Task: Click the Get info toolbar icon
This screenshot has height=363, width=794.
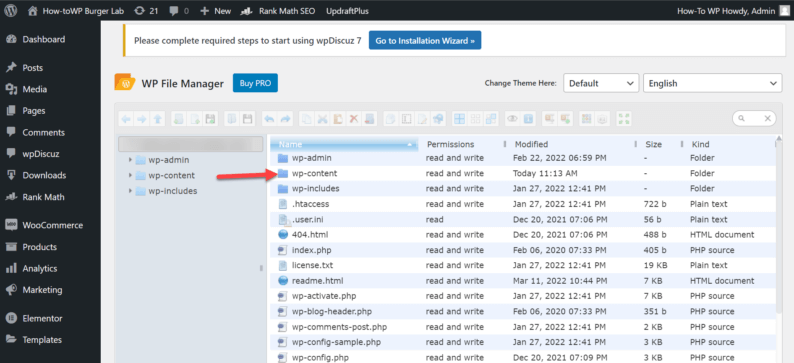Action: (x=528, y=119)
